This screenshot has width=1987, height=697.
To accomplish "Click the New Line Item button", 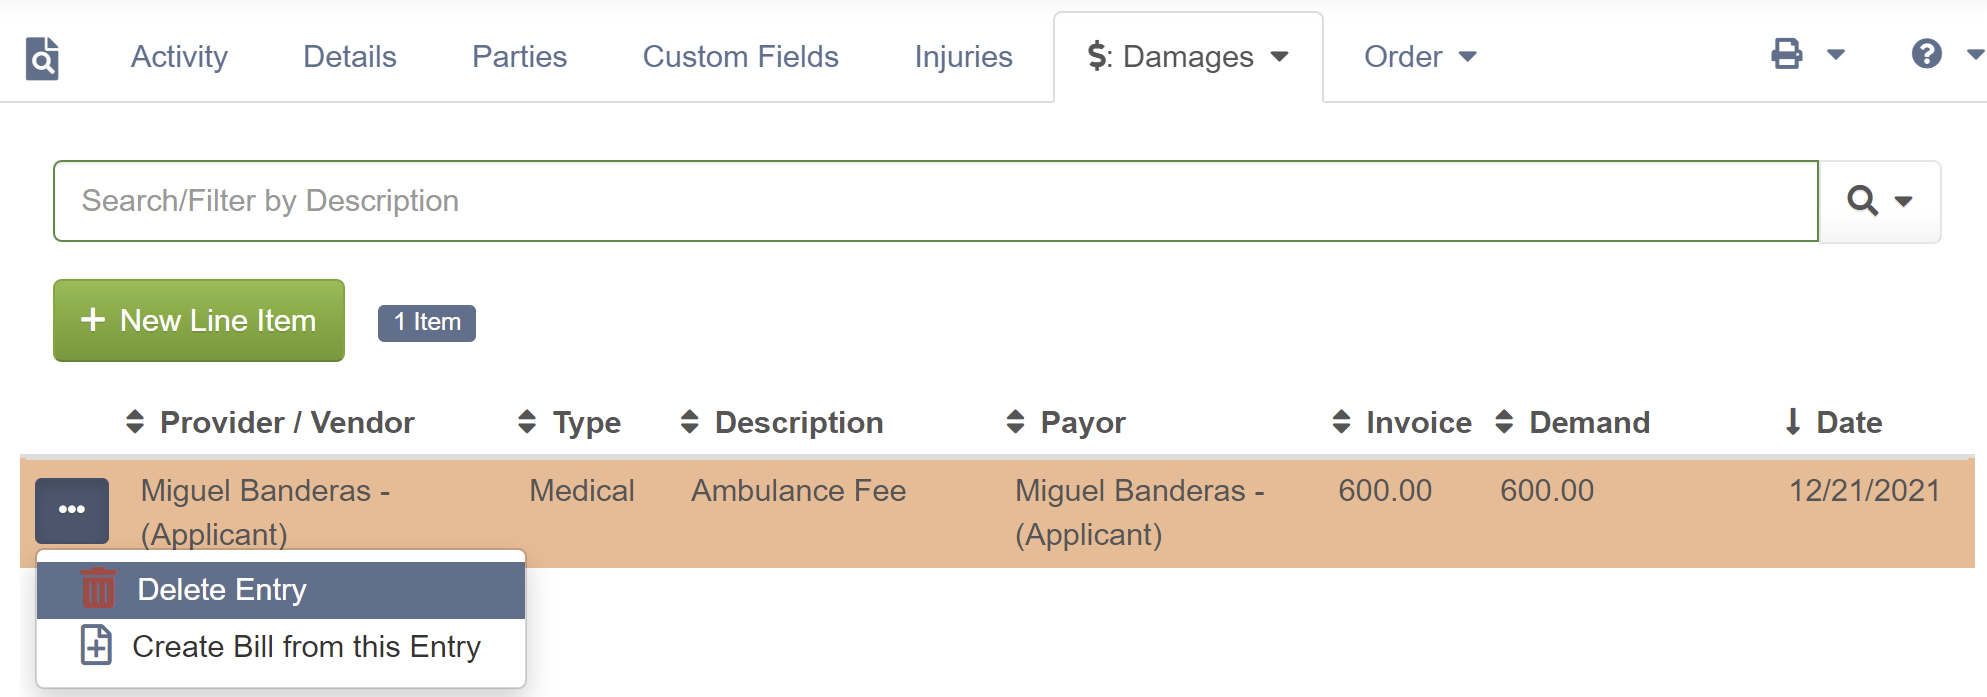I will [199, 320].
